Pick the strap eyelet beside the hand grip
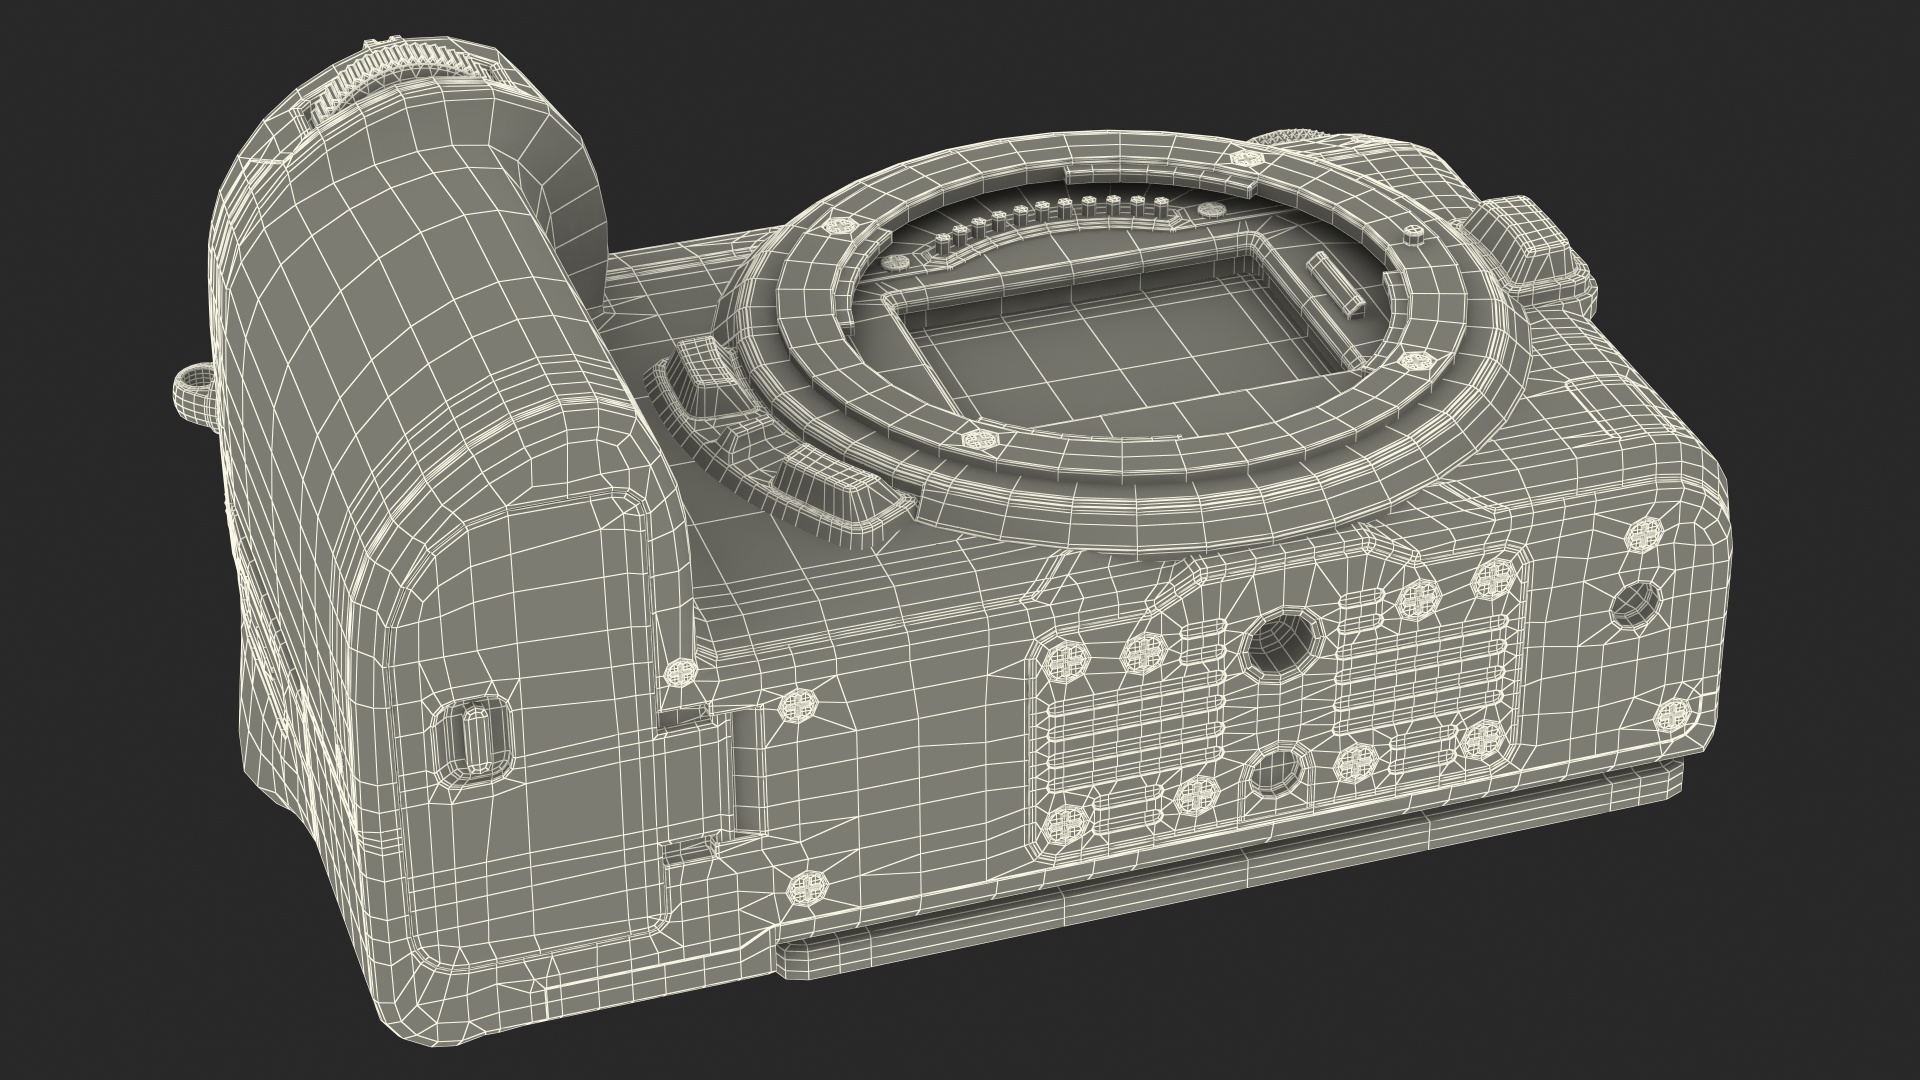This screenshot has width=1920, height=1080. point(195,395)
